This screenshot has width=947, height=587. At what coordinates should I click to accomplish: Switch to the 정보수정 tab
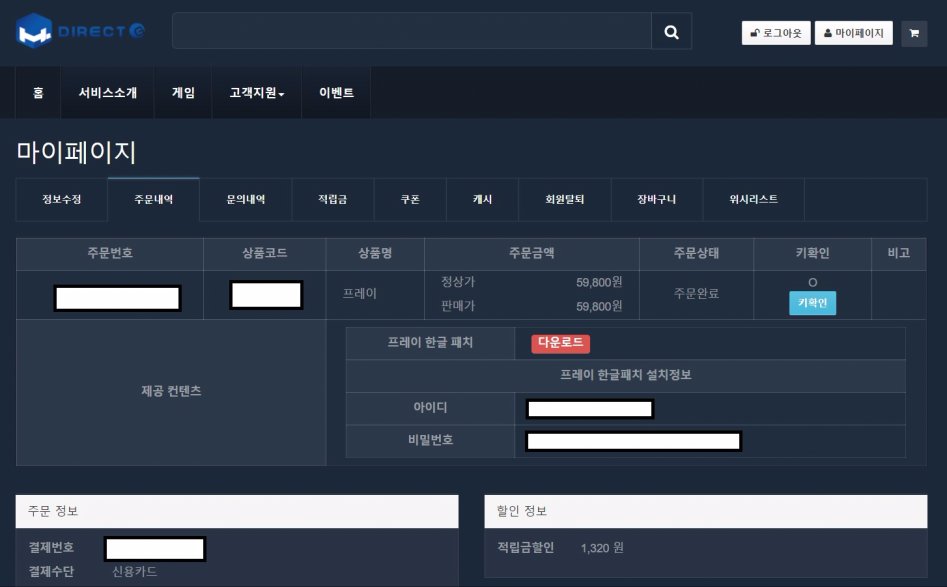coord(60,199)
